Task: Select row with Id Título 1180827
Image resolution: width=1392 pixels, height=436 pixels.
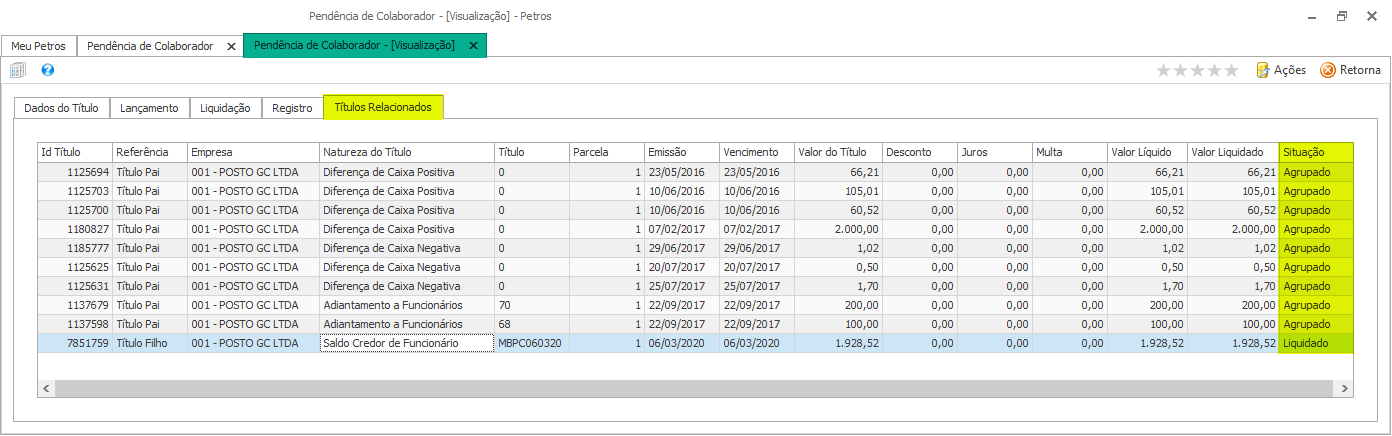Action: (x=695, y=229)
